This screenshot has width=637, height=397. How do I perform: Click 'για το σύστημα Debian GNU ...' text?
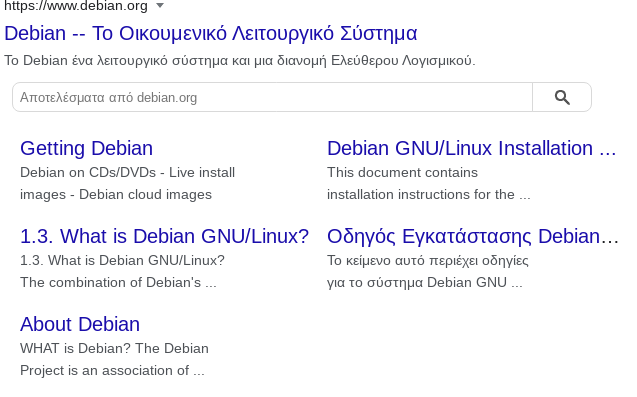(425, 282)
